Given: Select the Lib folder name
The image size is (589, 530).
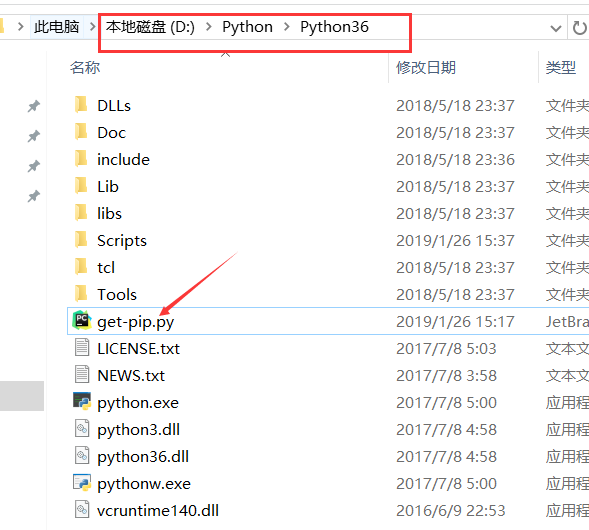Looking at the screenshot, I should coord(108,187).
